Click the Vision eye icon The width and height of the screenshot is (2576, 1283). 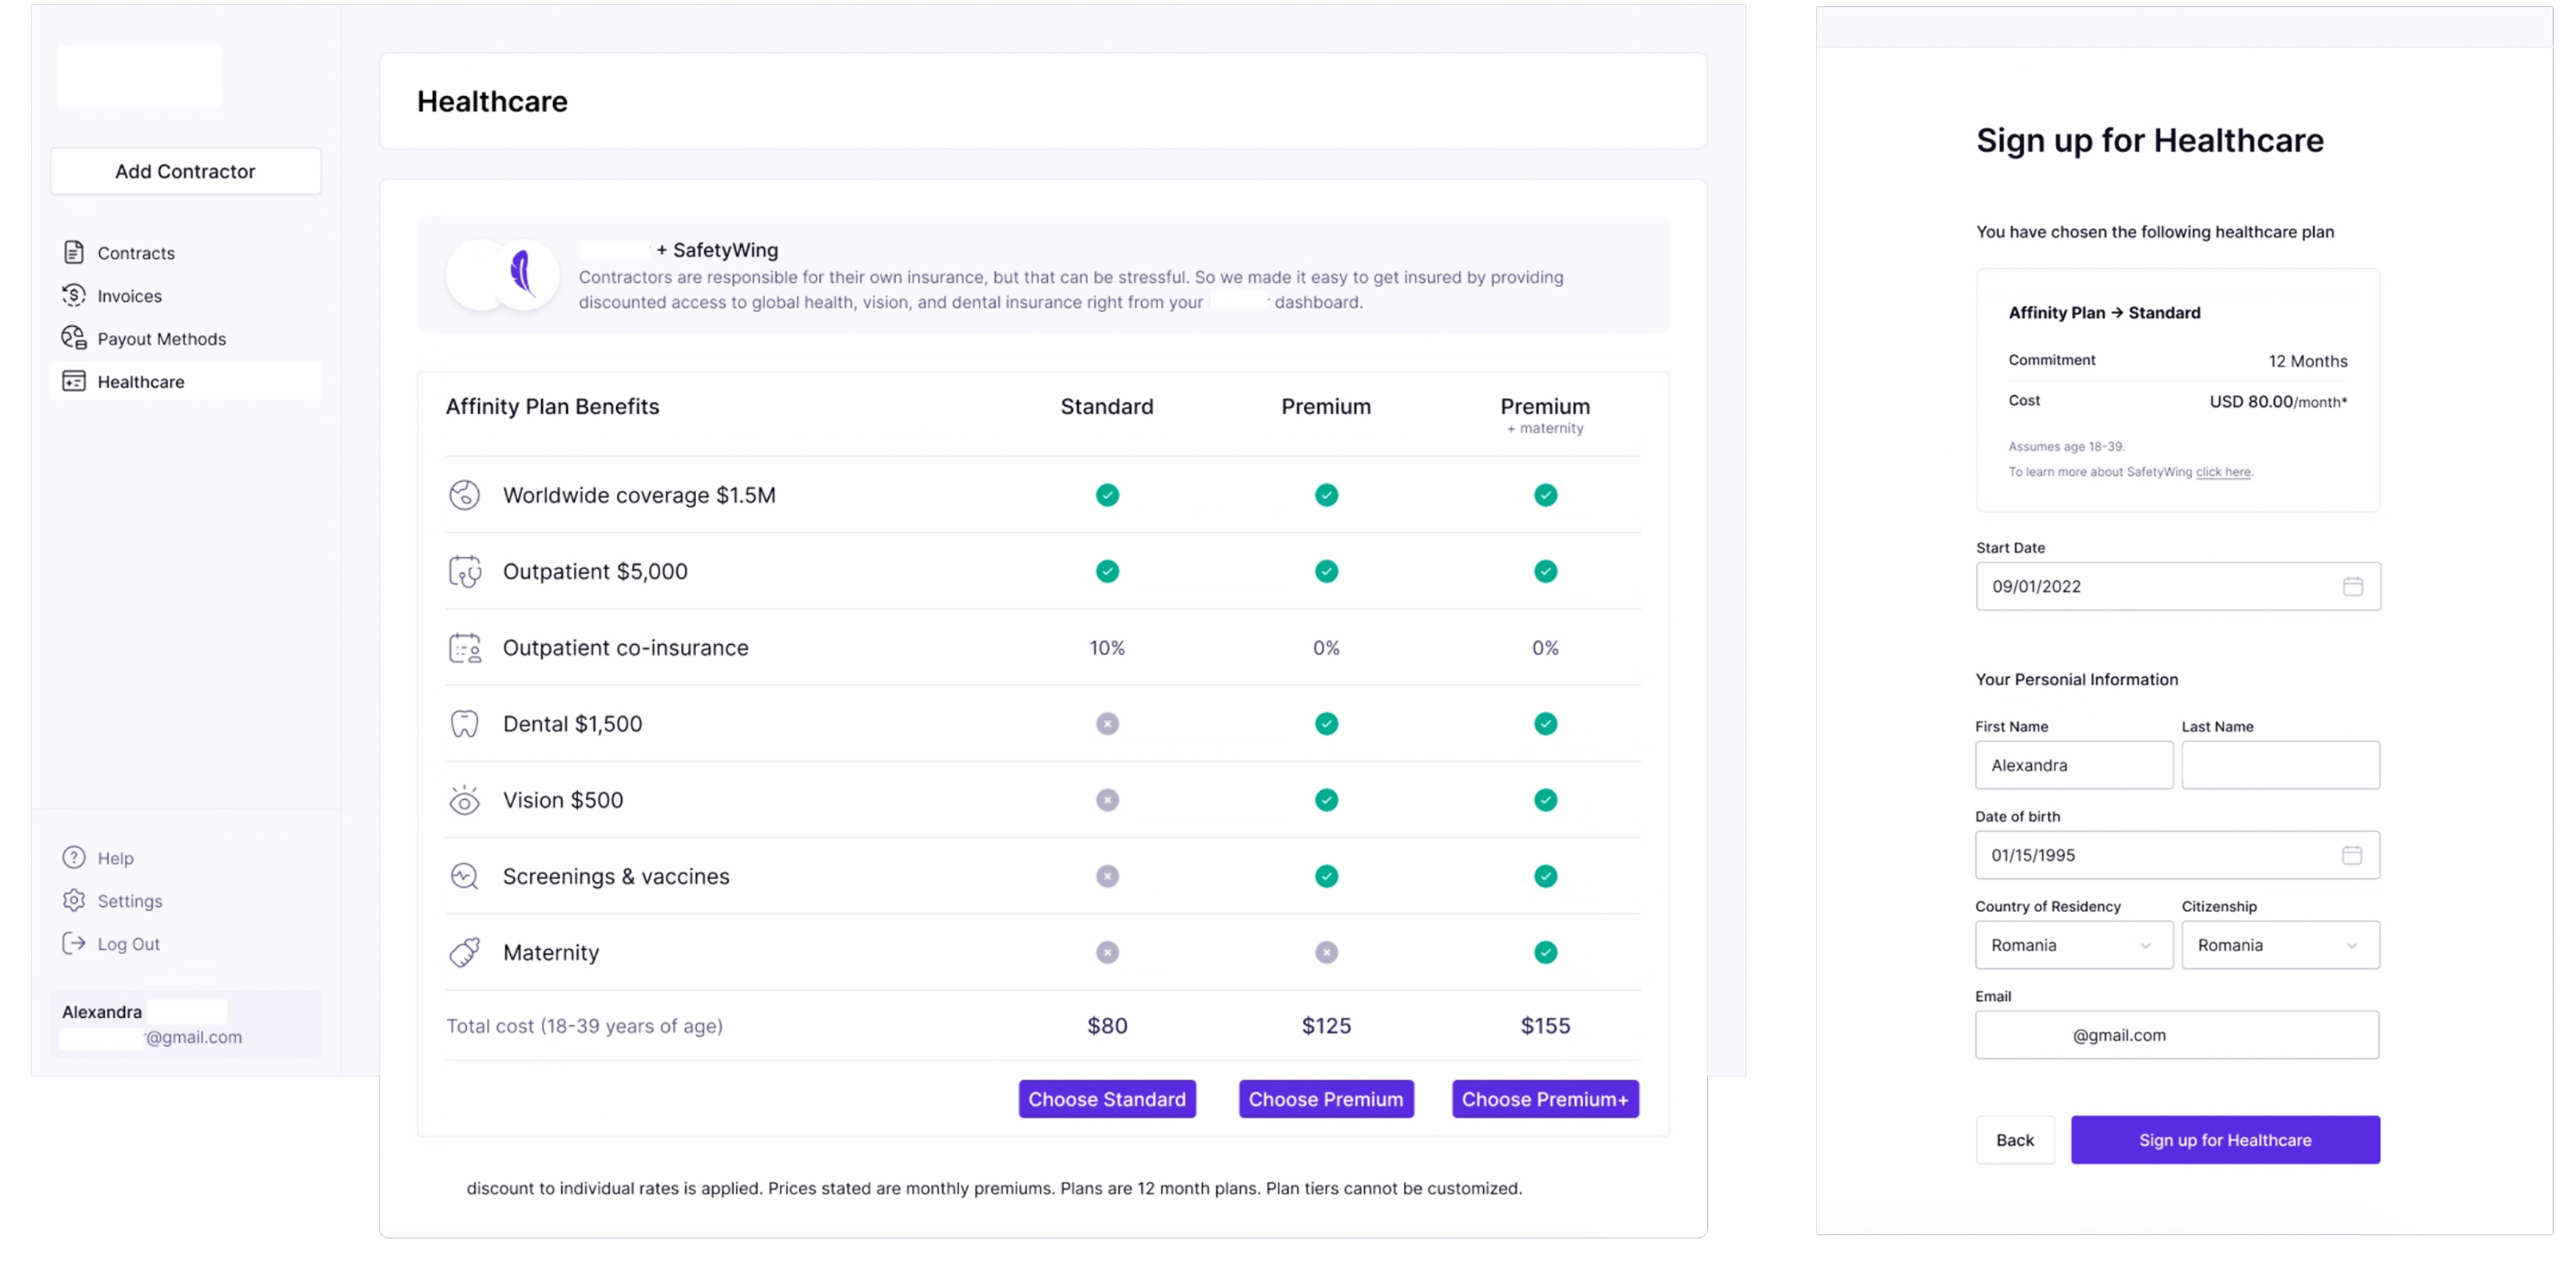click(x=465, y=799)
